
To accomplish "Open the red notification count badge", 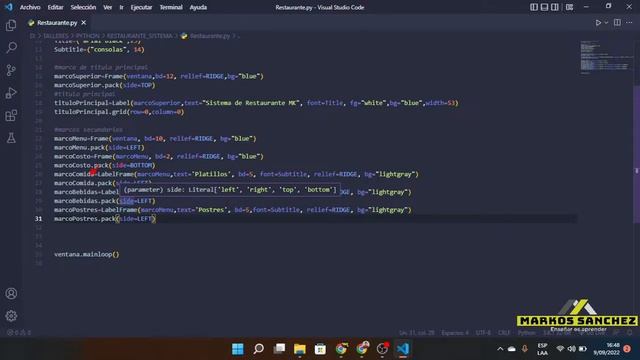I will coord(627,349).
